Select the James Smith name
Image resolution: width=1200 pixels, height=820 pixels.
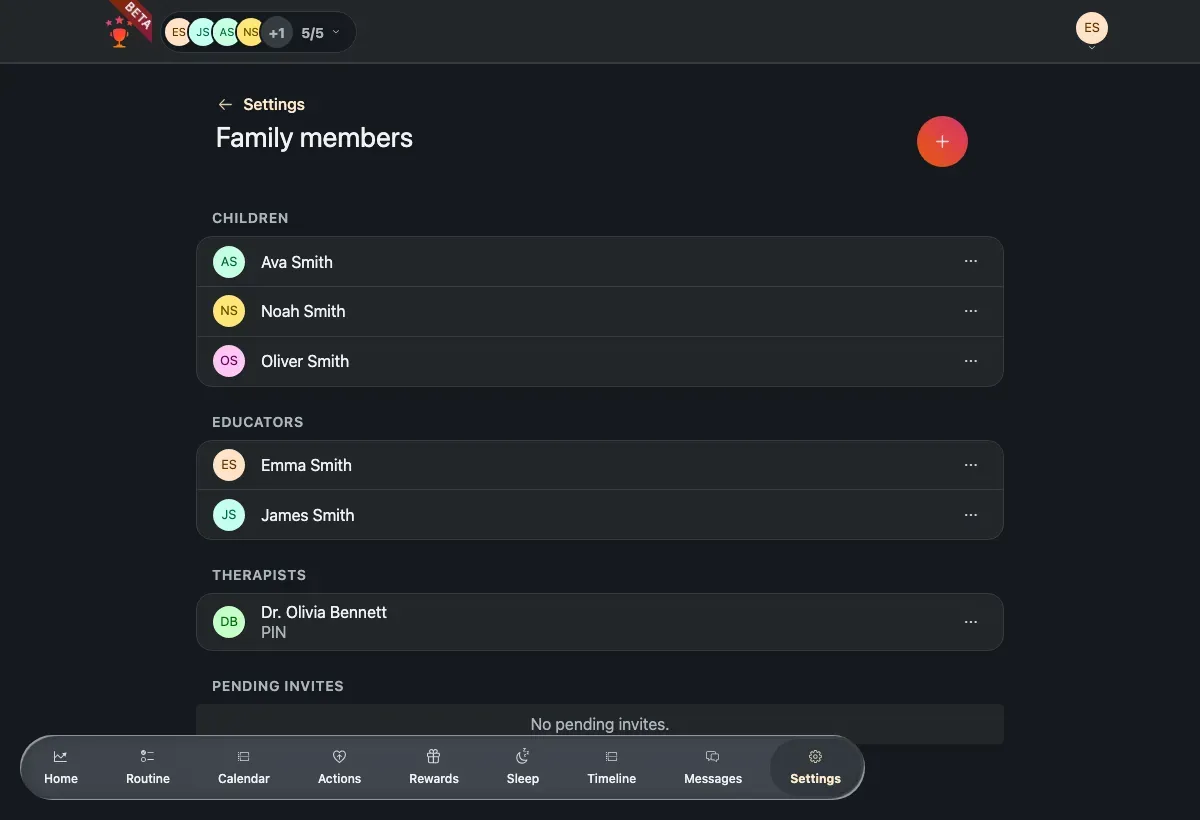tap(308, 515)
